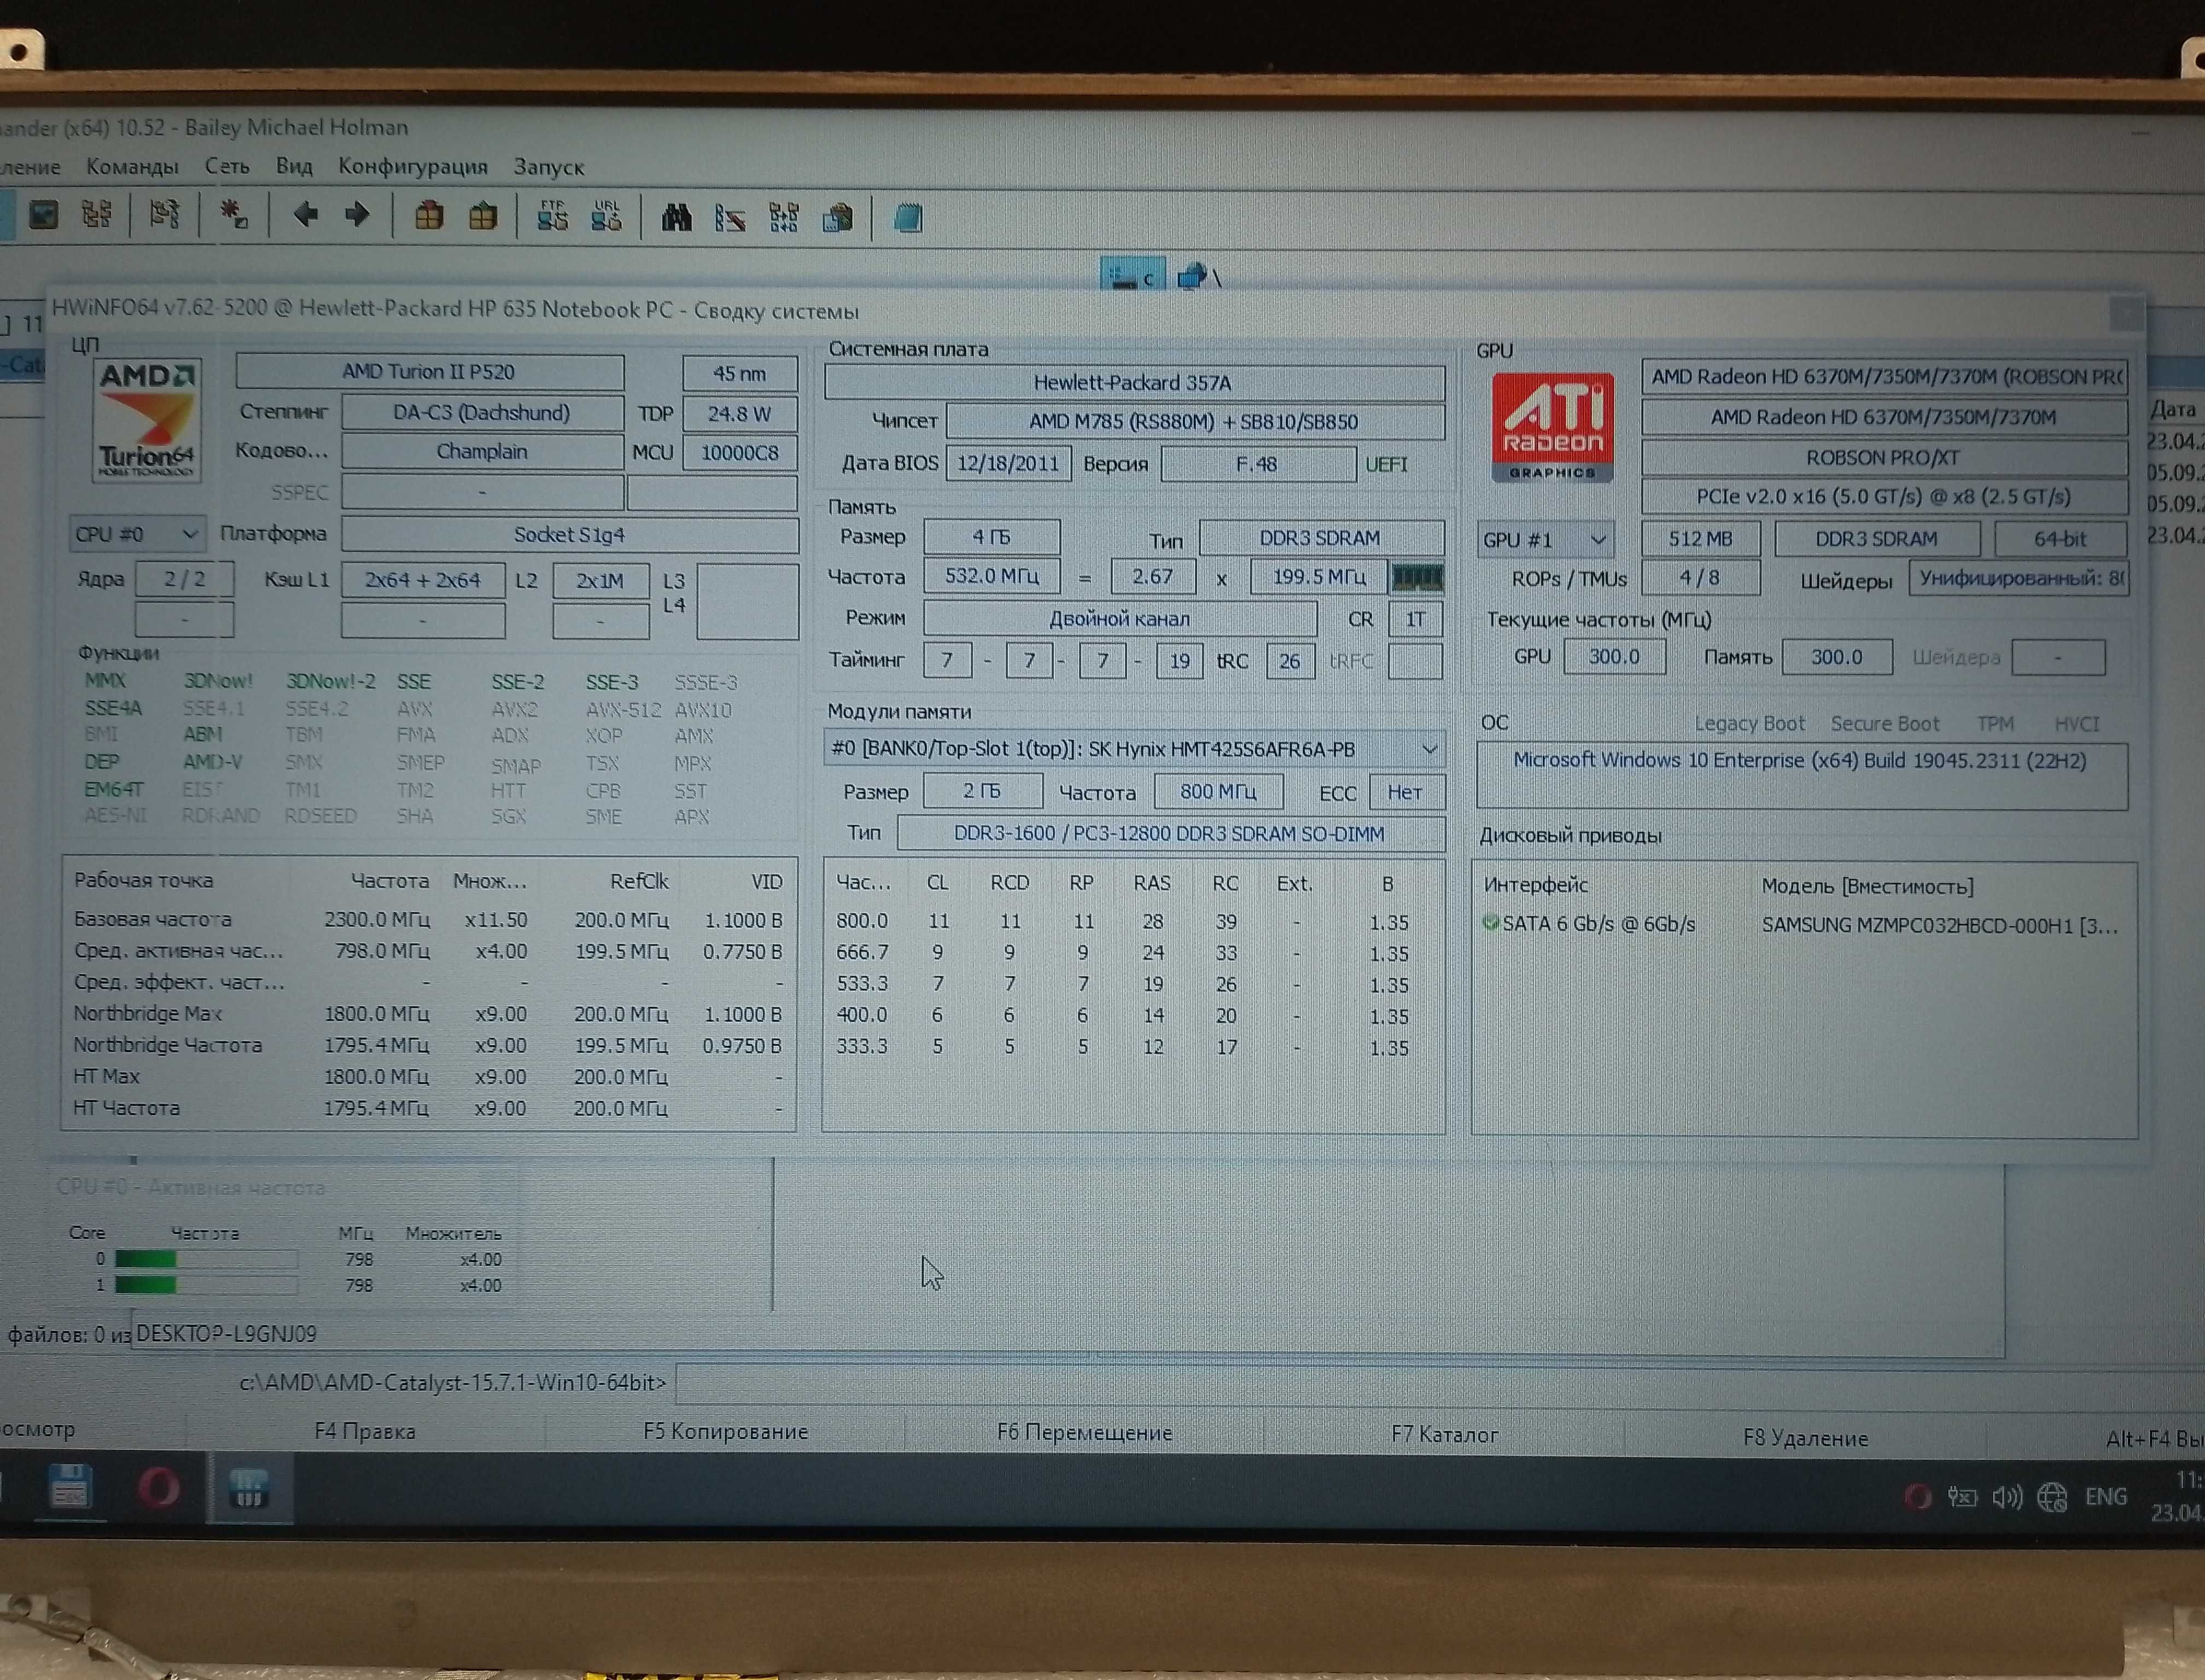Click the battery icon in system tray
Image resolution: width=2205 pixels, height=1680 pixels.
click(1962, 1497)
